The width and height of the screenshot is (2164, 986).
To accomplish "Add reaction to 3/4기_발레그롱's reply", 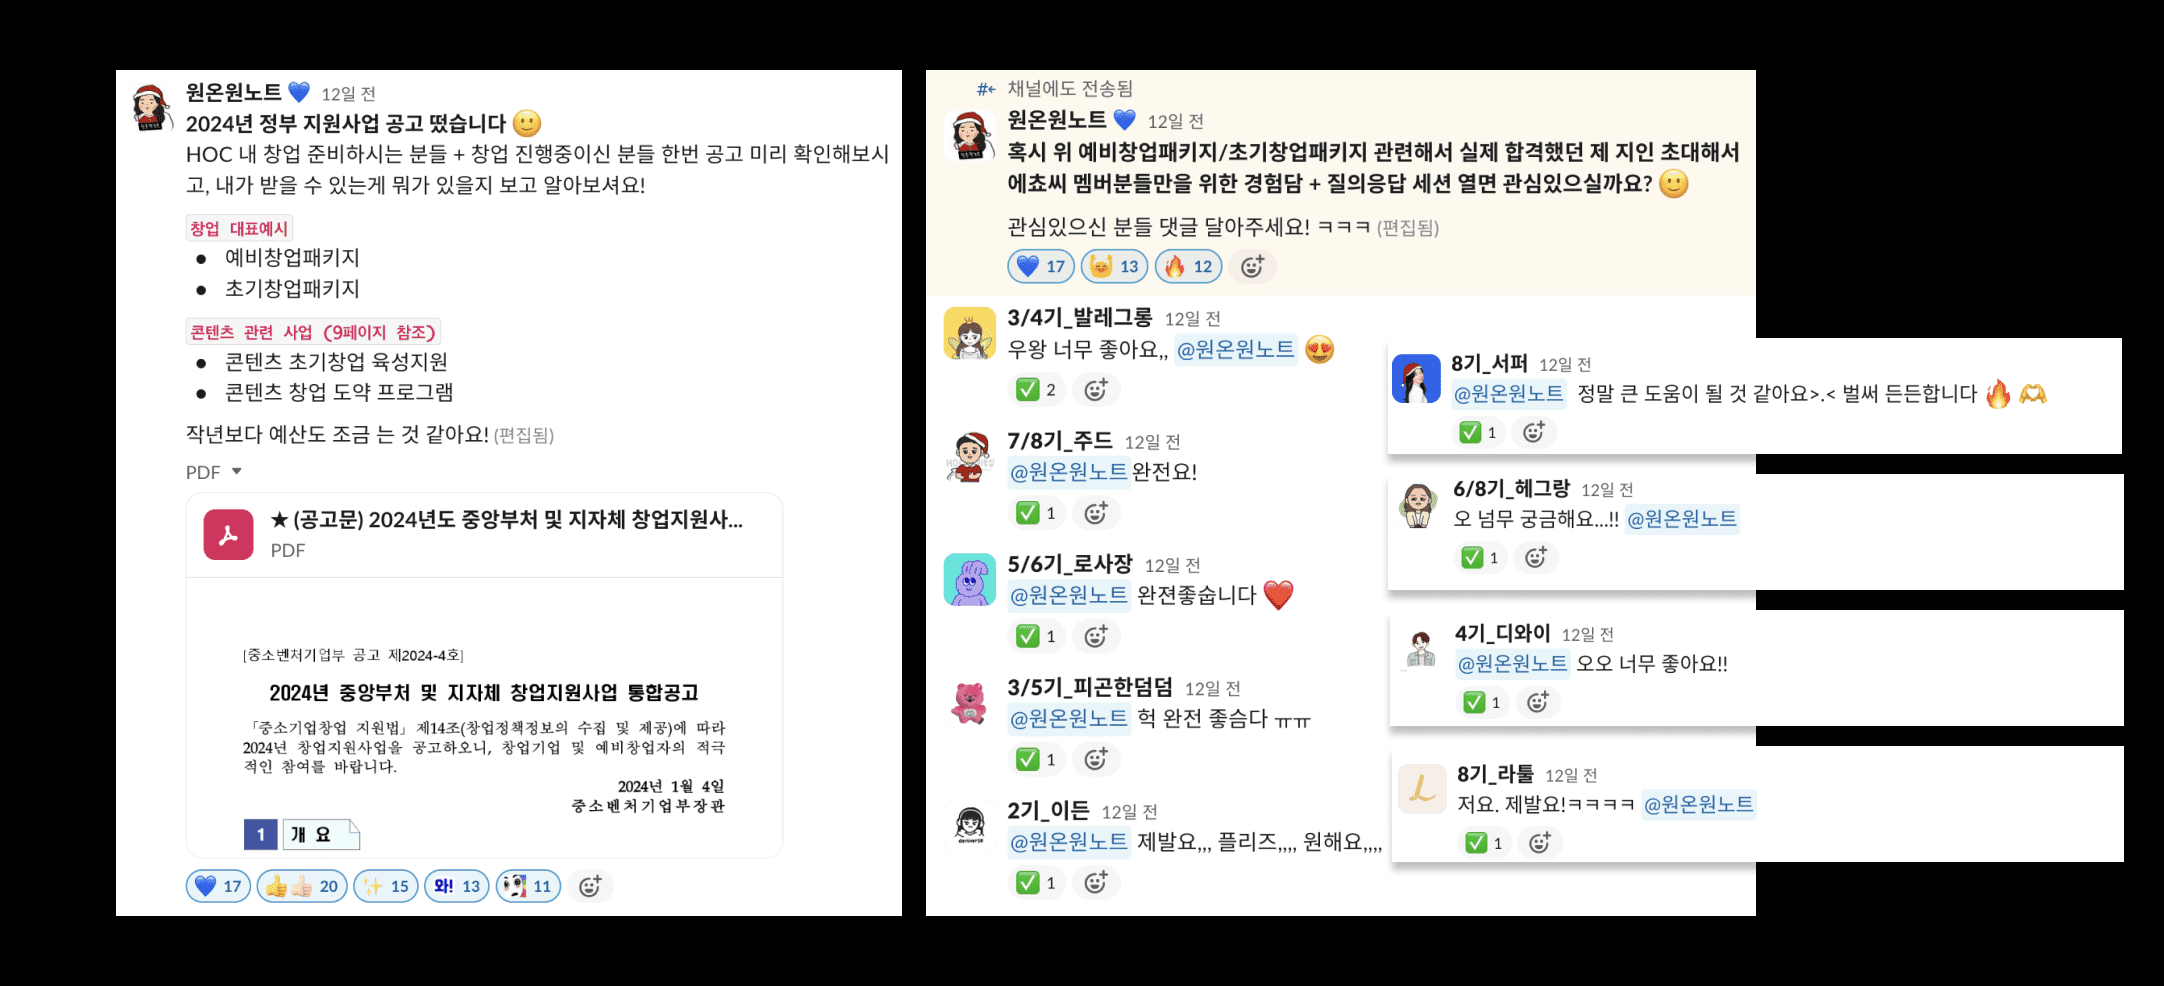I will click(1096, 390).
